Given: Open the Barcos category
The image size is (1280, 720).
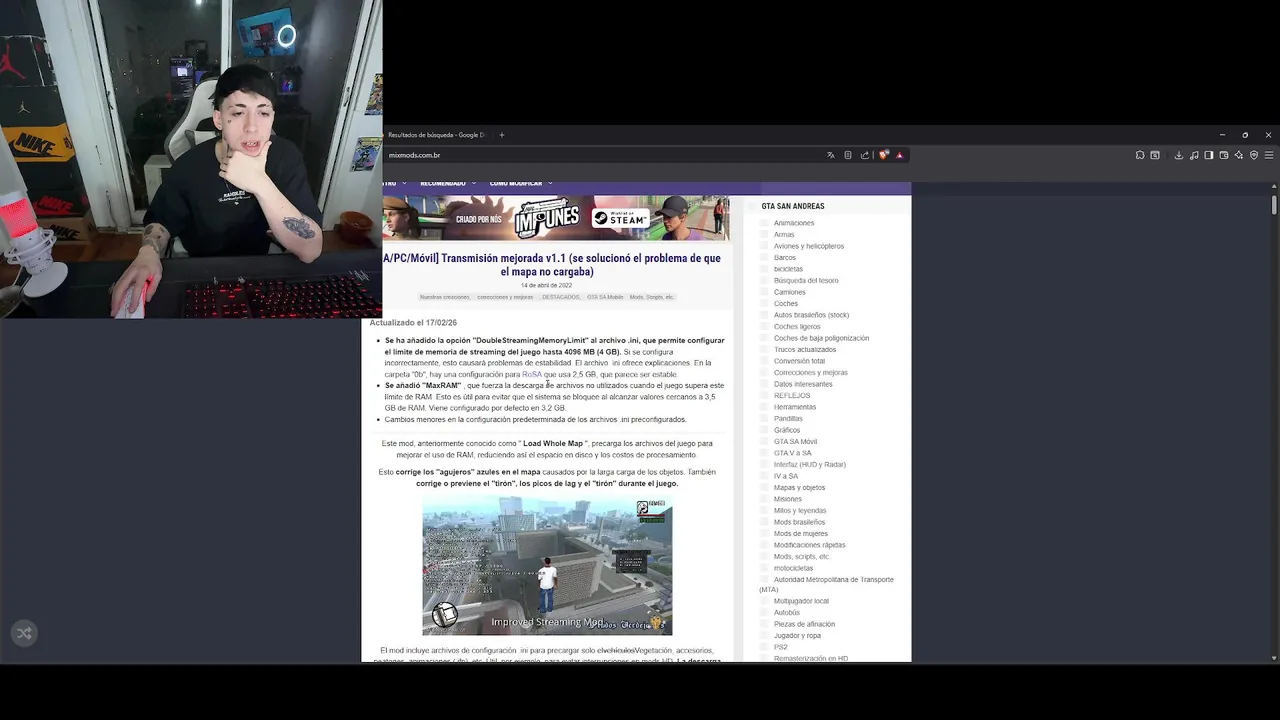Looking at the screenshot, I should 785,258.
